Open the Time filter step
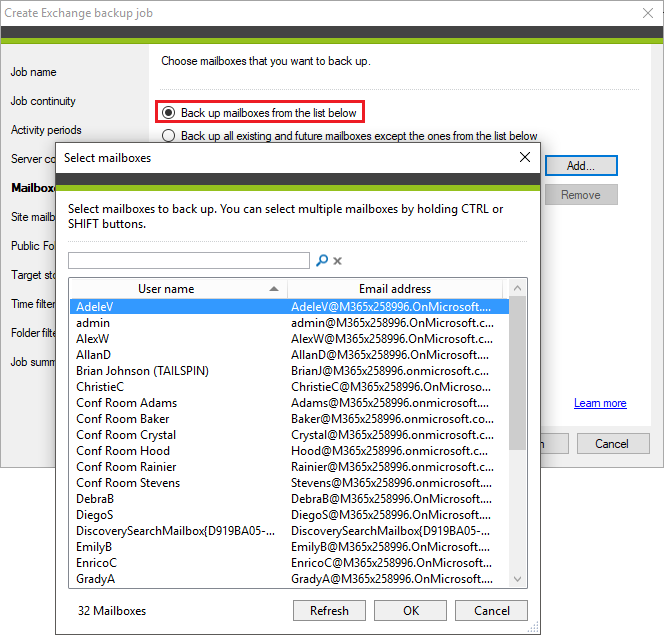This screenshot has height=635, width=664. 33,304
